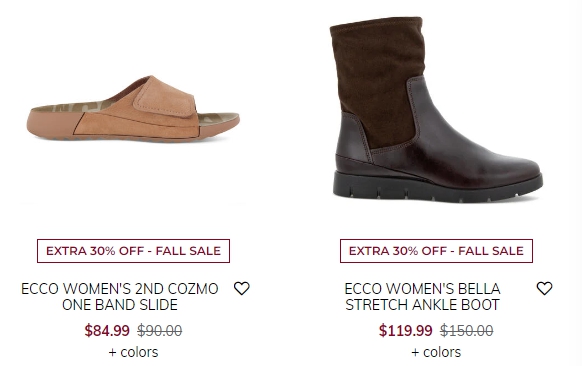The height and width of the screenshot is (366, 582).
Task: Open the brown Bella ankle boot image
Action: (436, 109)
